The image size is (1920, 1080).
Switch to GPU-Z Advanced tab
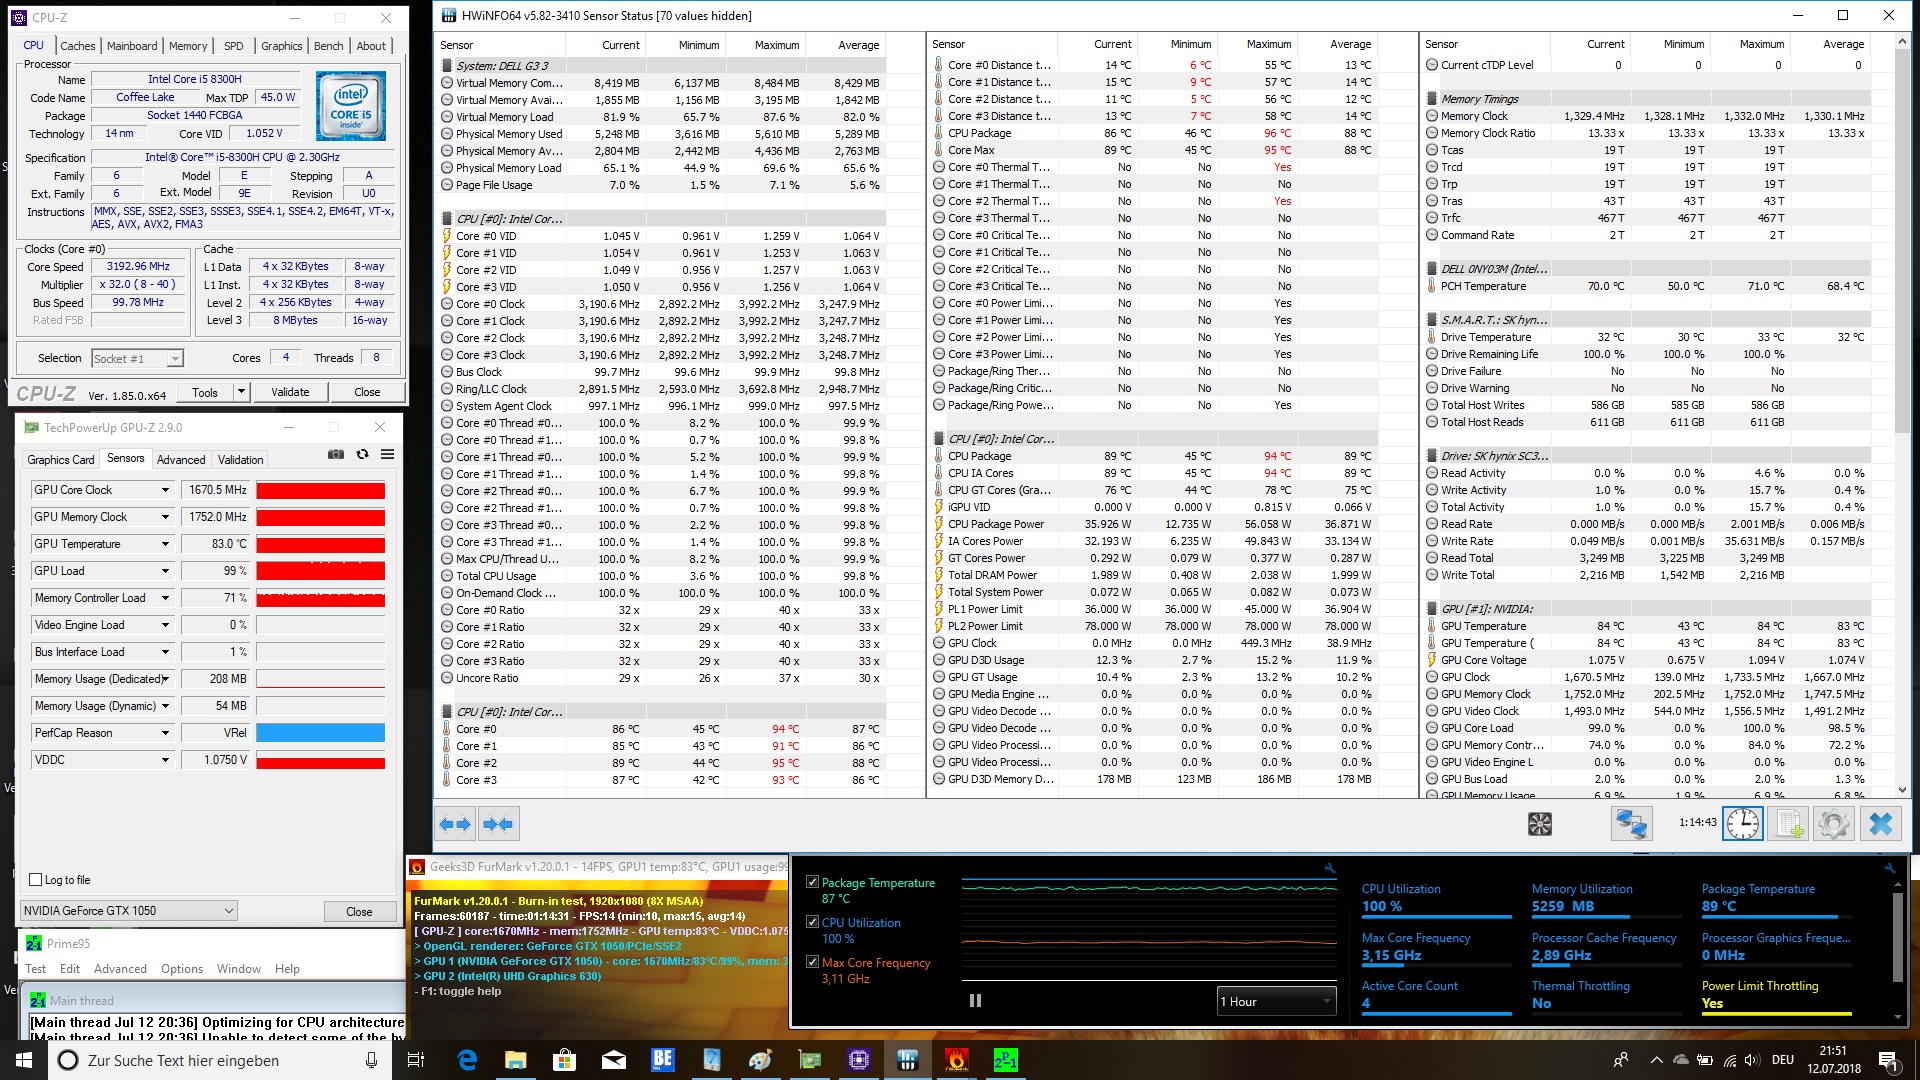click(181, 460)
